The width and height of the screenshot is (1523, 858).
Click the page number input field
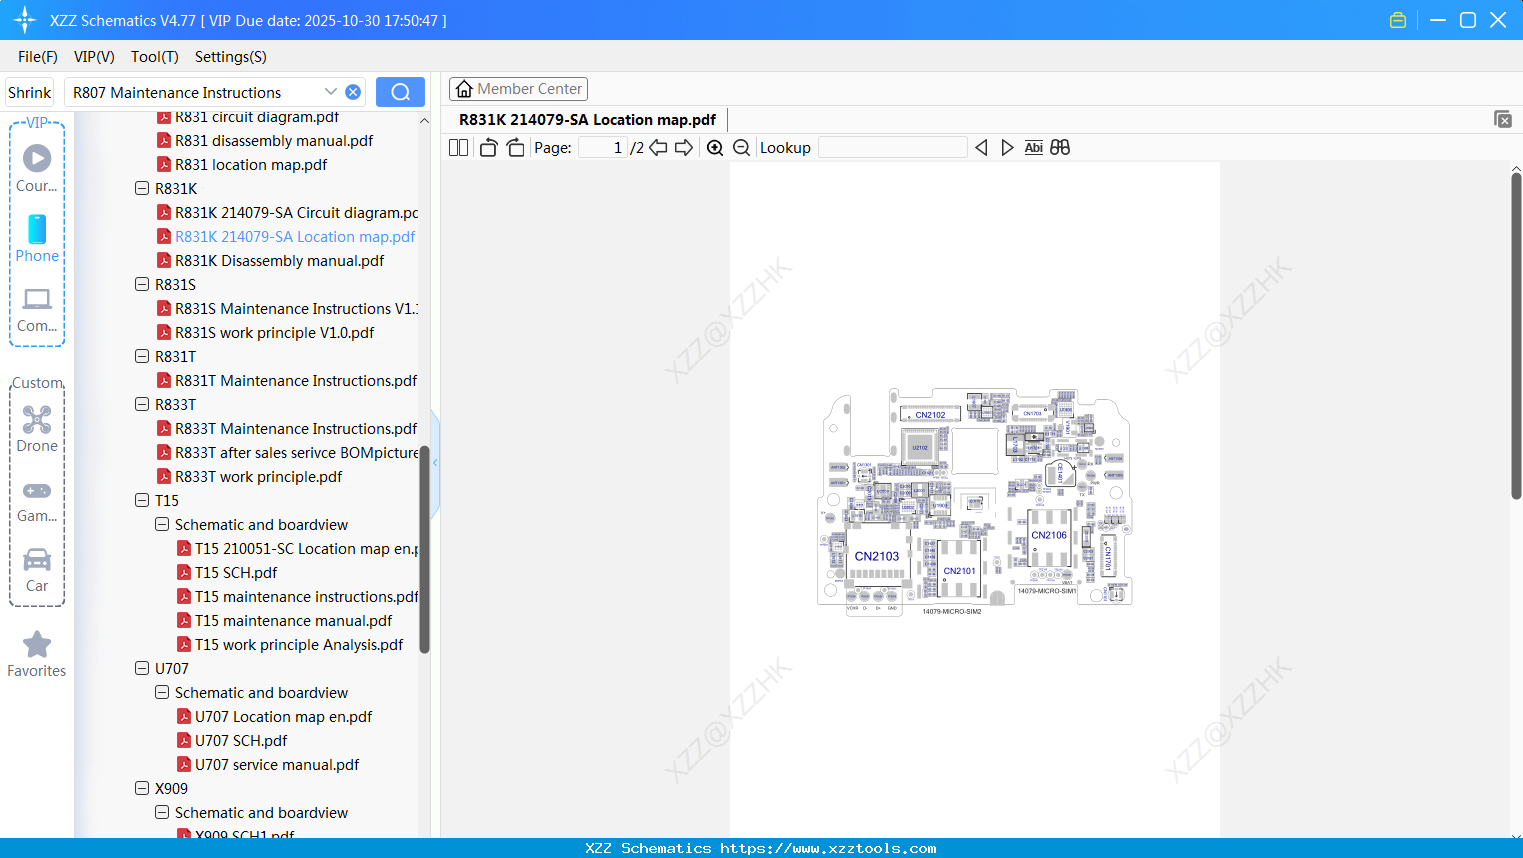[x=600, y=147]
